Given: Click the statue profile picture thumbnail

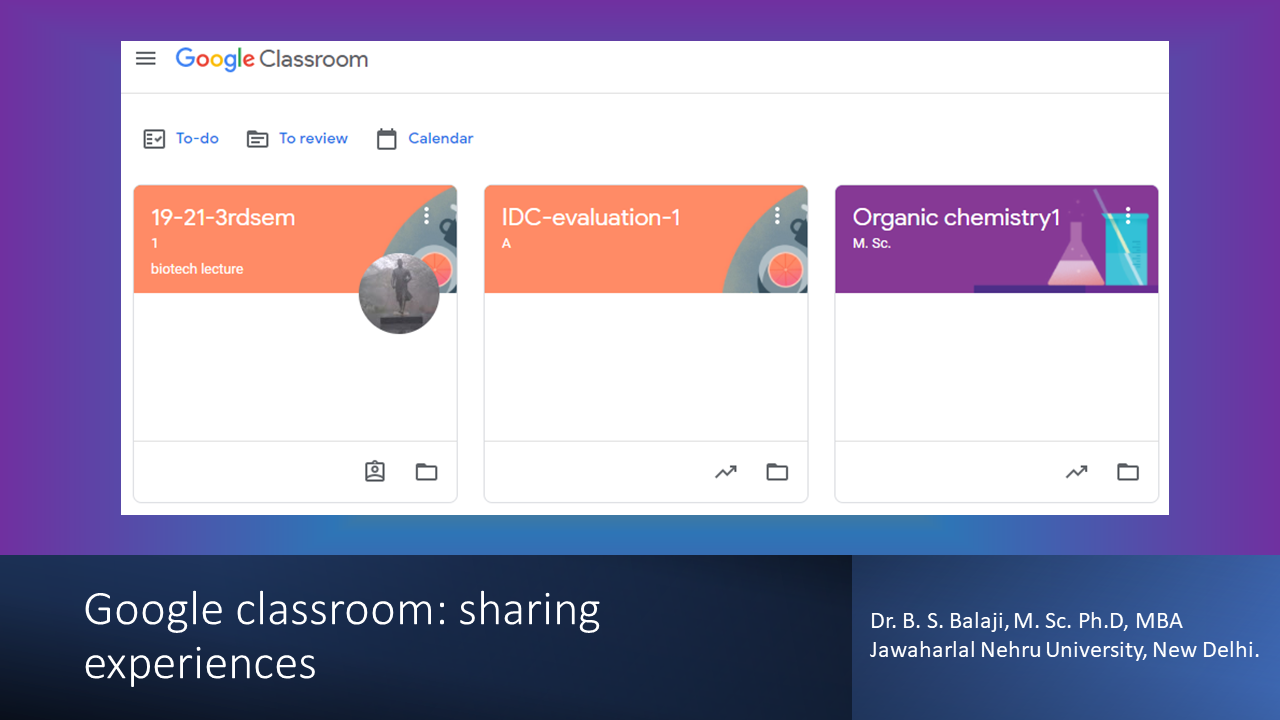Looking at the screenshot, I should tap(399, 293).
